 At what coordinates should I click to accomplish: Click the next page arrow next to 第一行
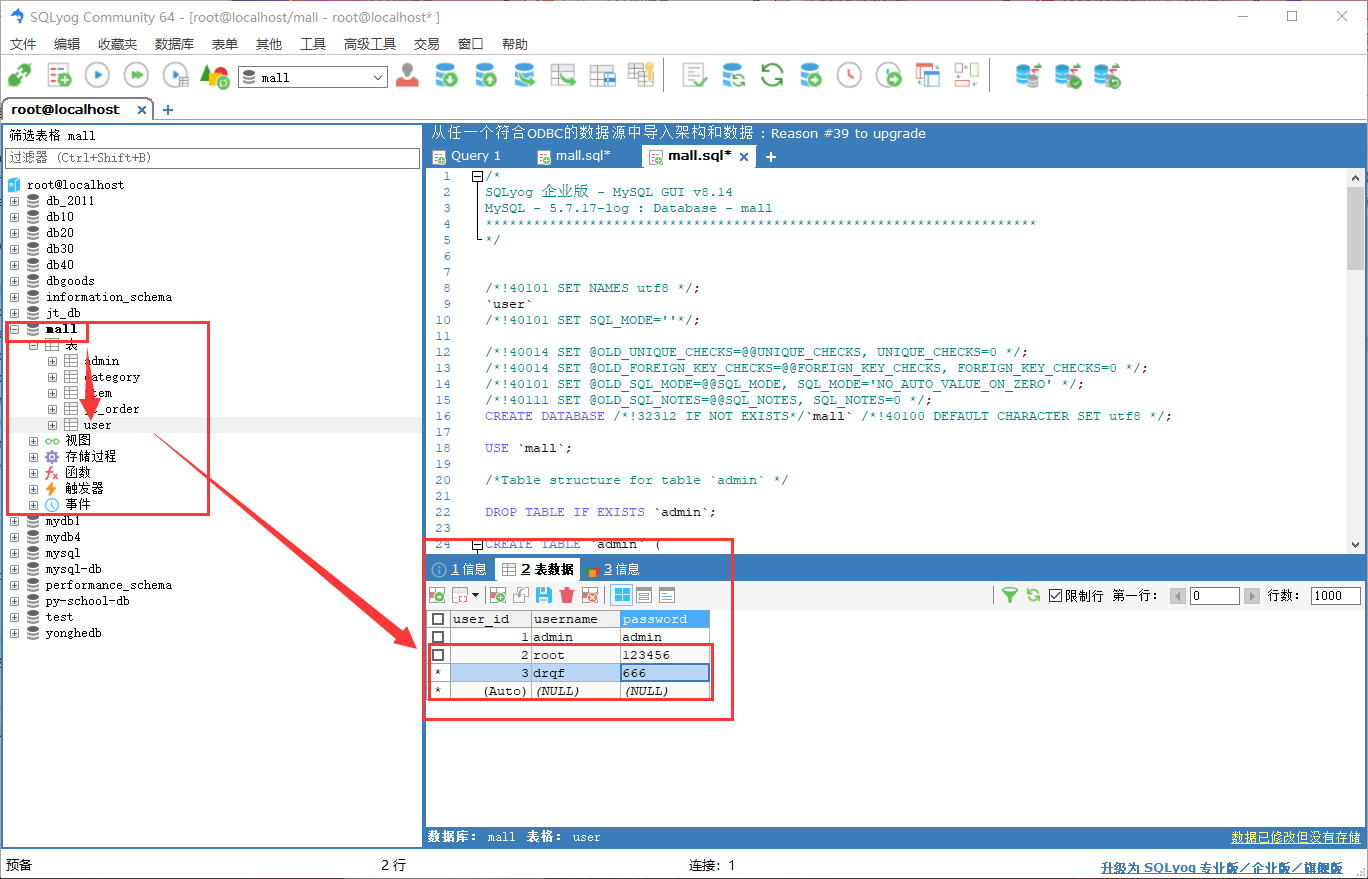[1250, 596]
